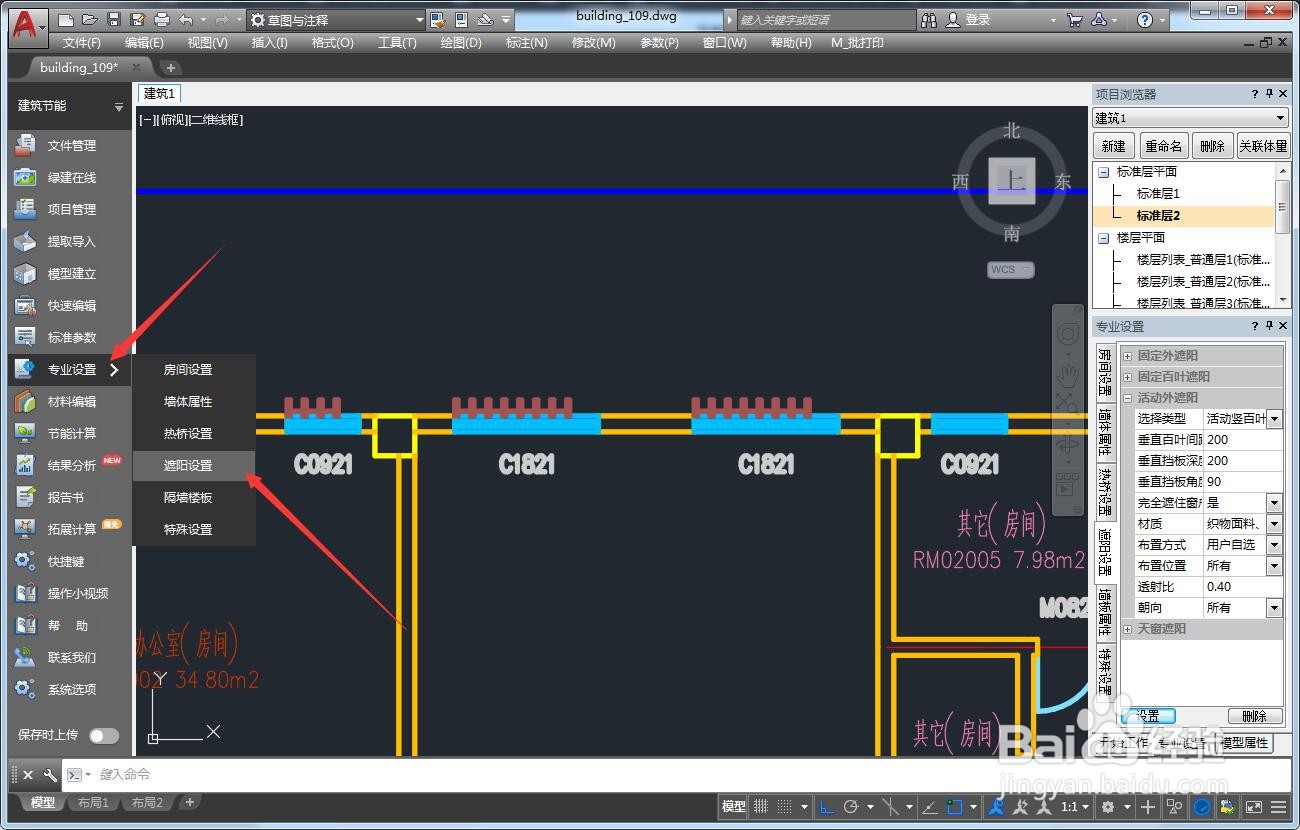Expand the 天窗遮阳 section
1300x830 pixels.
(1128, 629)
